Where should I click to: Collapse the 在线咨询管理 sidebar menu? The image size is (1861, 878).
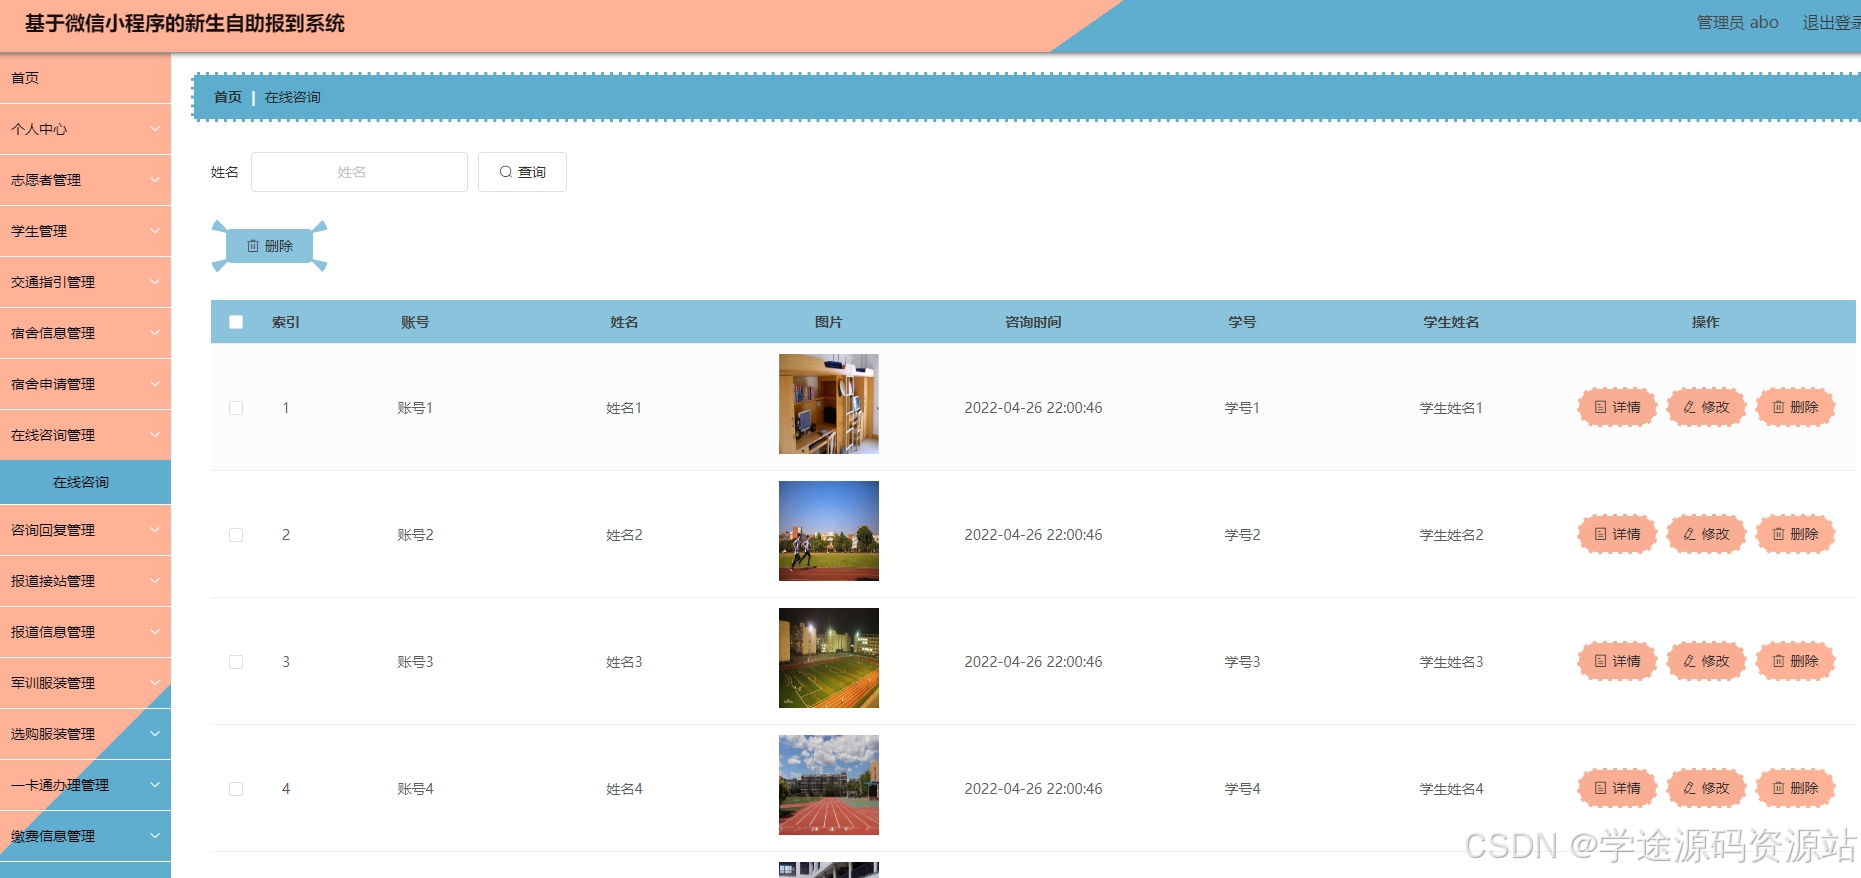(x=85, y=435)
